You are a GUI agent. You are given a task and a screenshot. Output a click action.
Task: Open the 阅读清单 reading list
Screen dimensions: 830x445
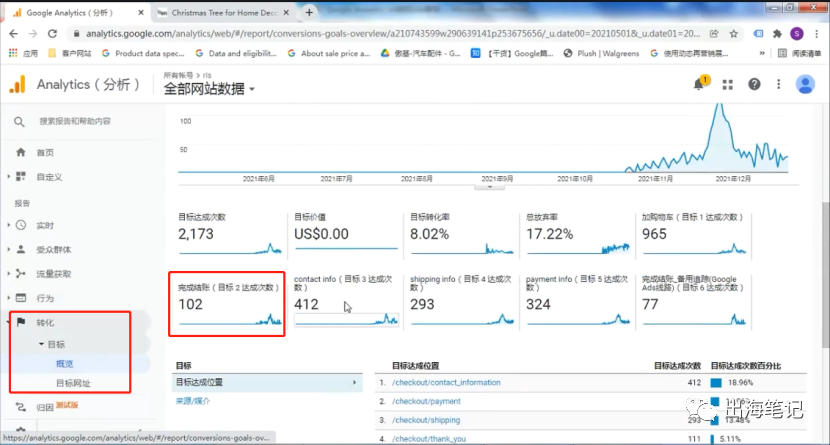[x=799, y=53]
